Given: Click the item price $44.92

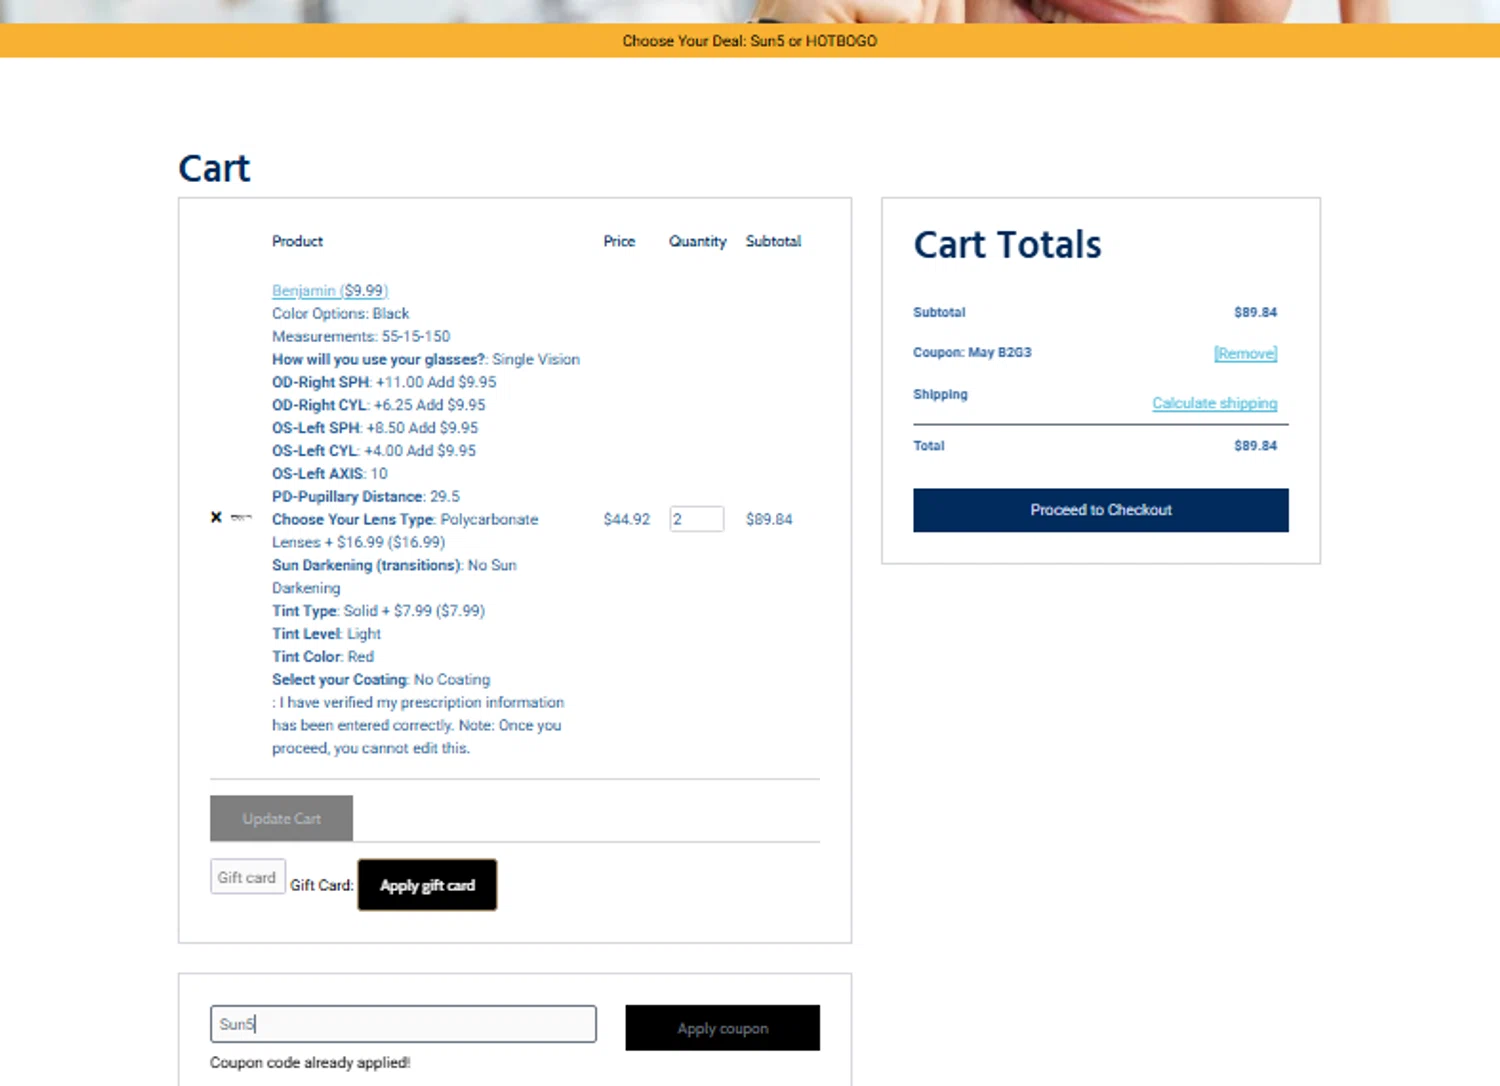Looking at the screenshot, I should [x=626, y=519].
